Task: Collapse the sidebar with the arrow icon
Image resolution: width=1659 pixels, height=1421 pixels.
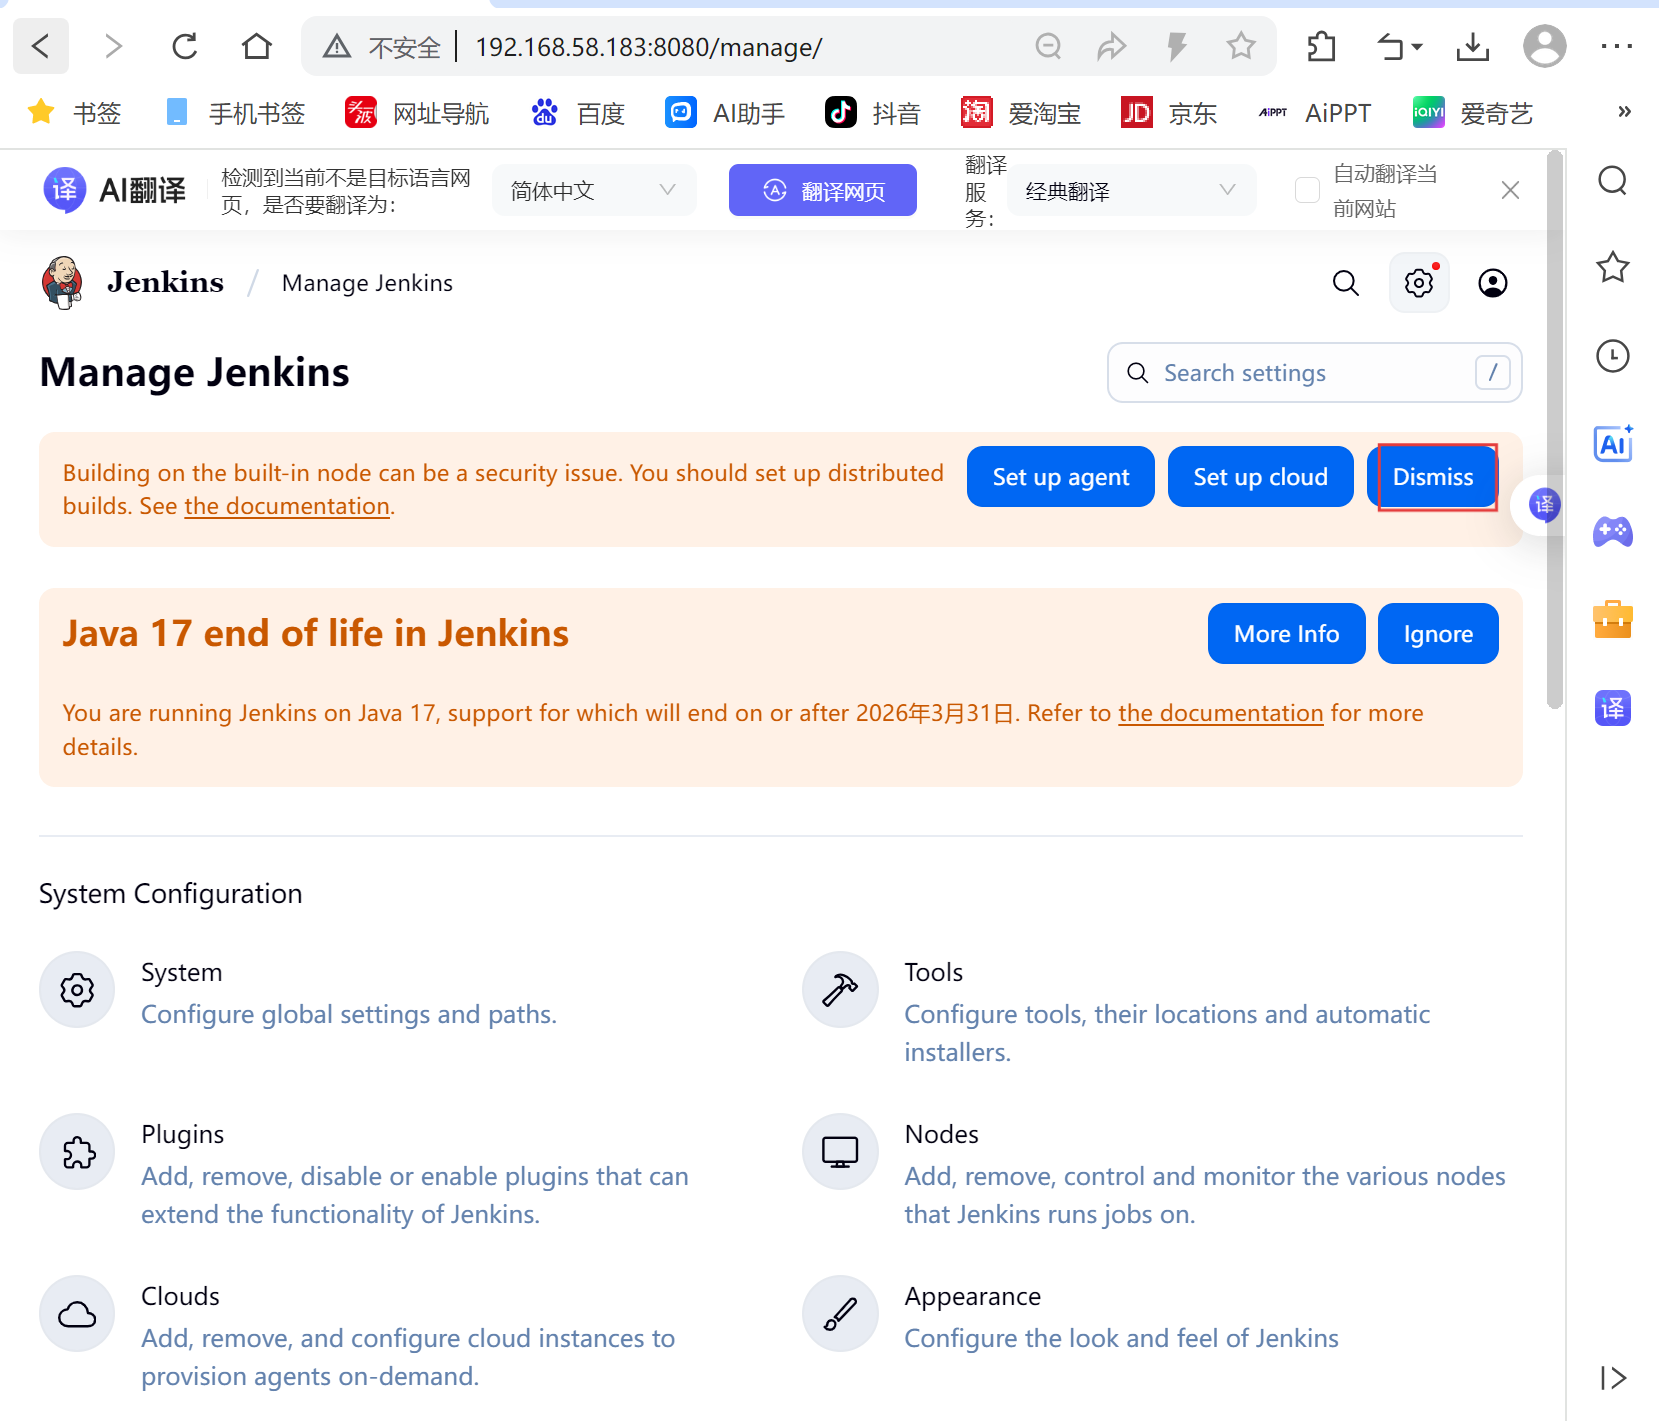Action: click(x=1613, y=1378)
